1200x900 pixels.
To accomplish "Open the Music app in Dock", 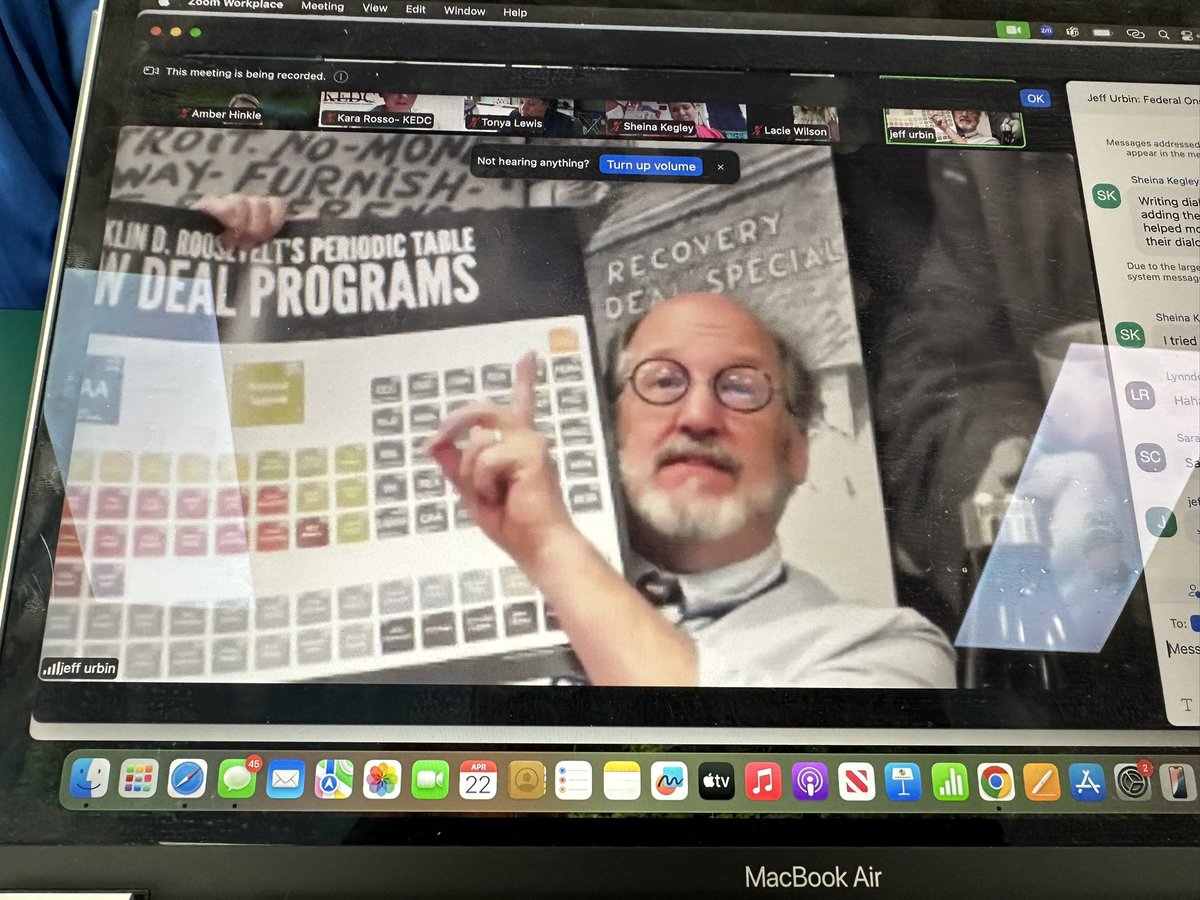I will 763,781.
